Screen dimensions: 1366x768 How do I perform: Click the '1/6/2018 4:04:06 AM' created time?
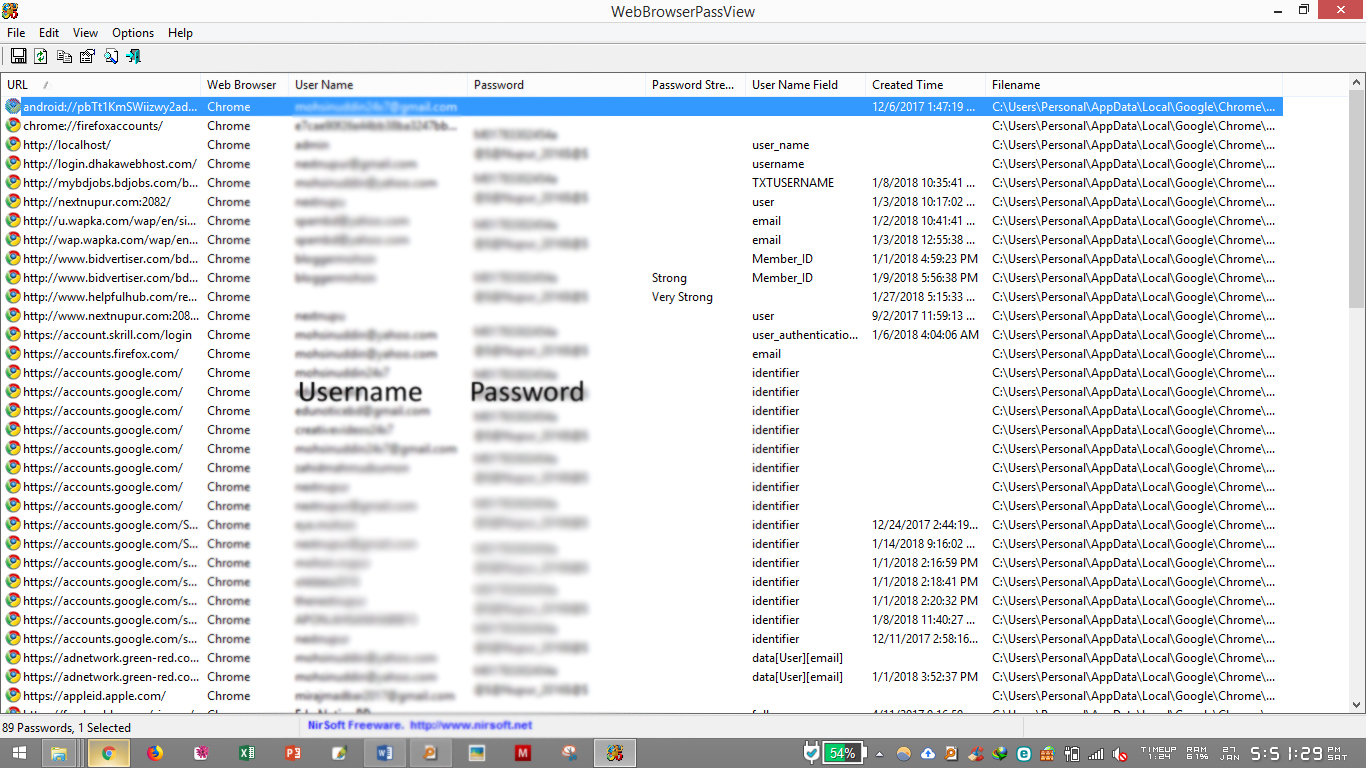click(925, 335)
